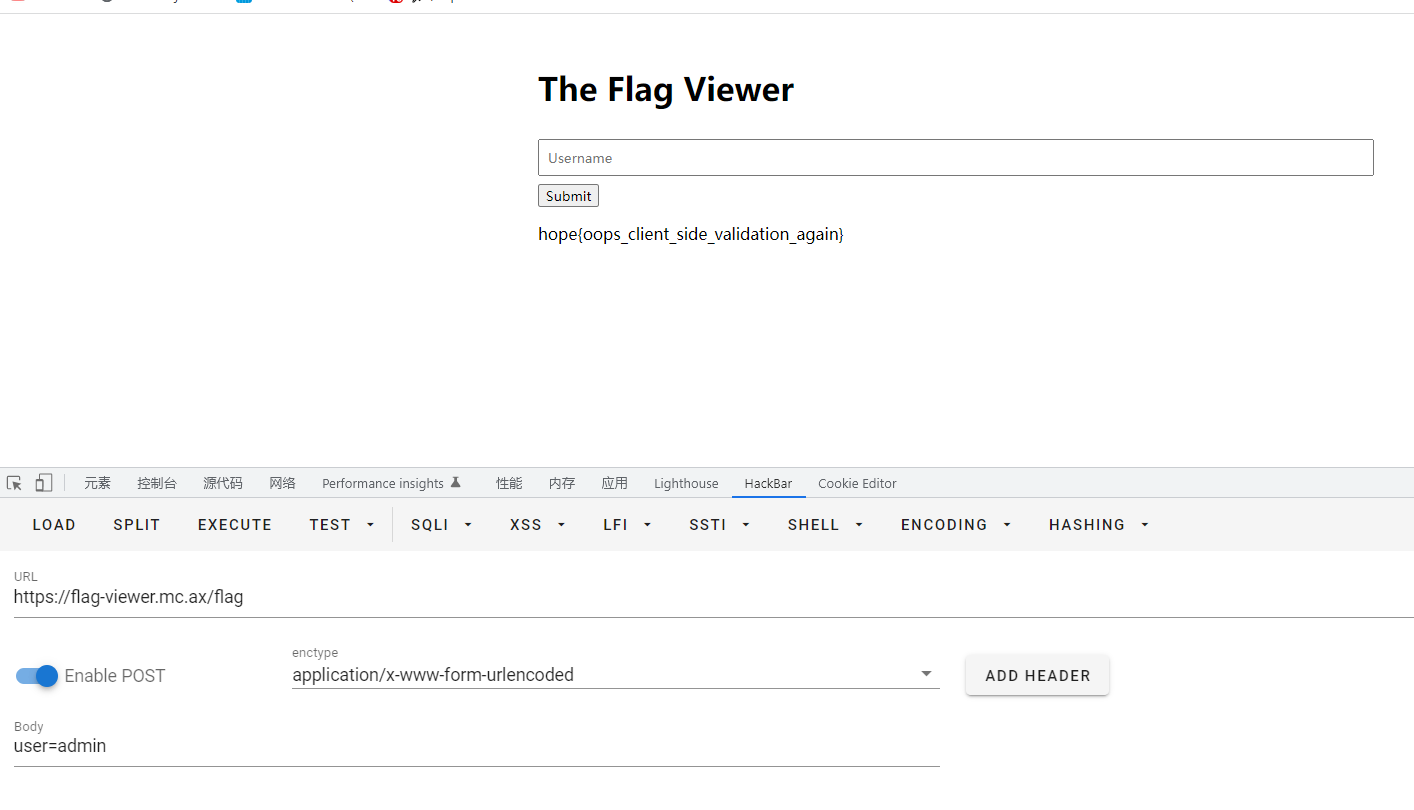Switch to the Lighthouse tab
This screenshot has width=1414, height=810.
tap(686, 483)
